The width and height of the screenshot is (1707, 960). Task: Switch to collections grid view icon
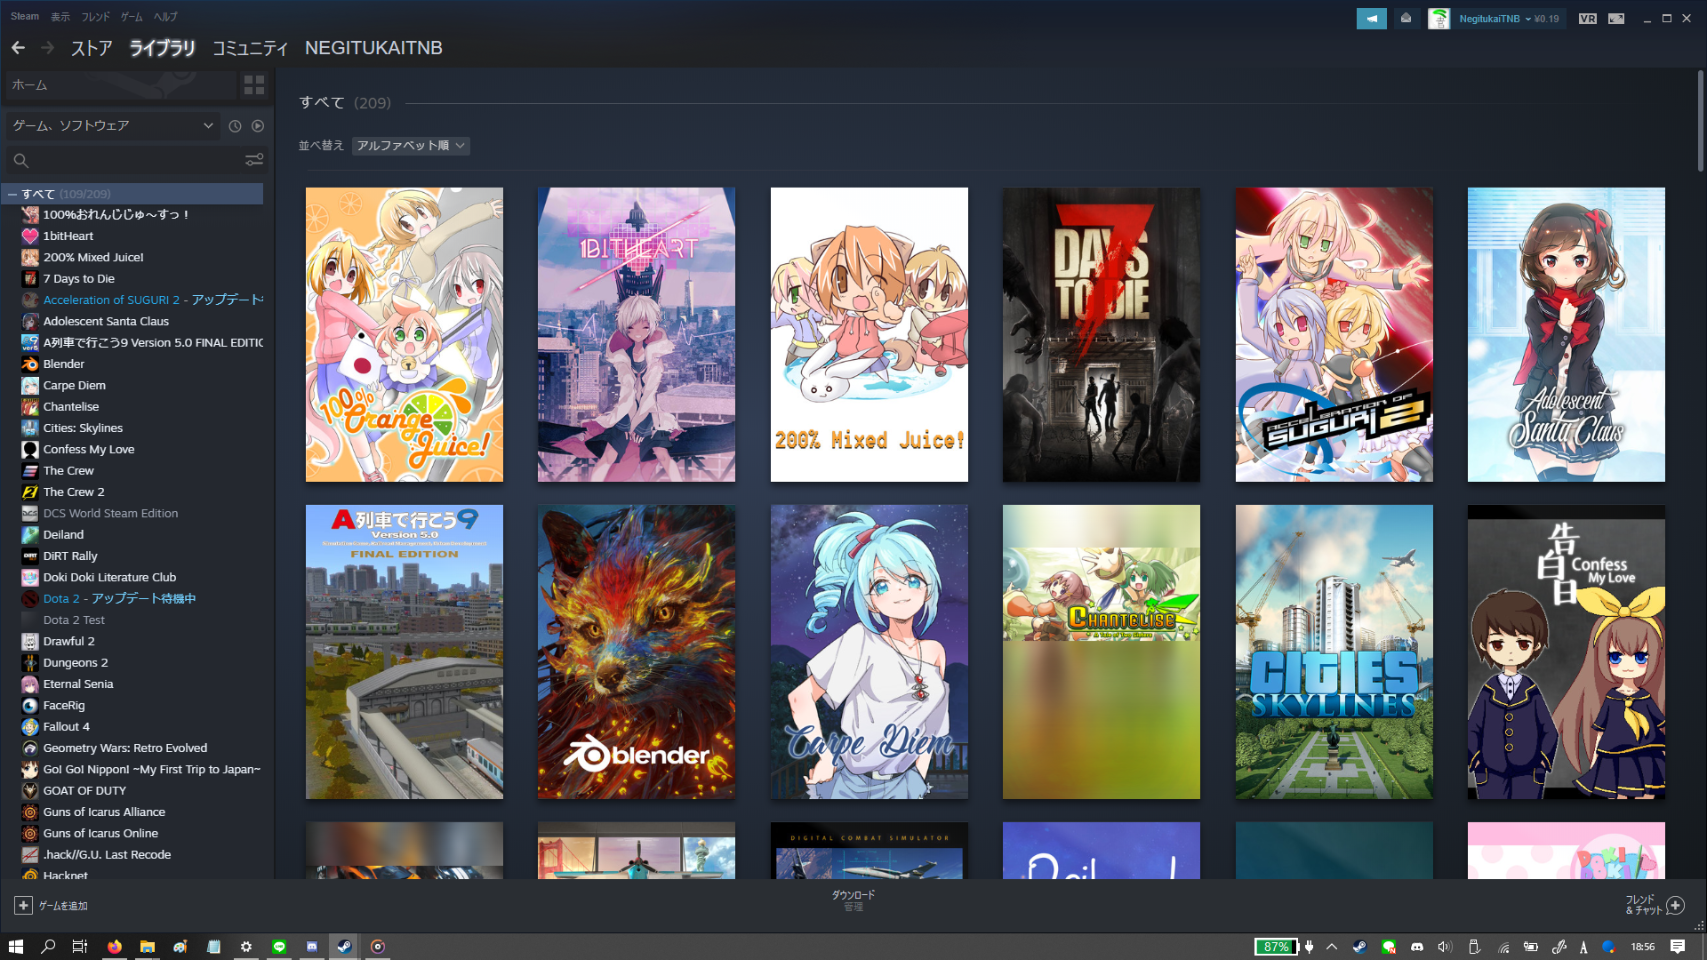tap(254, 85)
